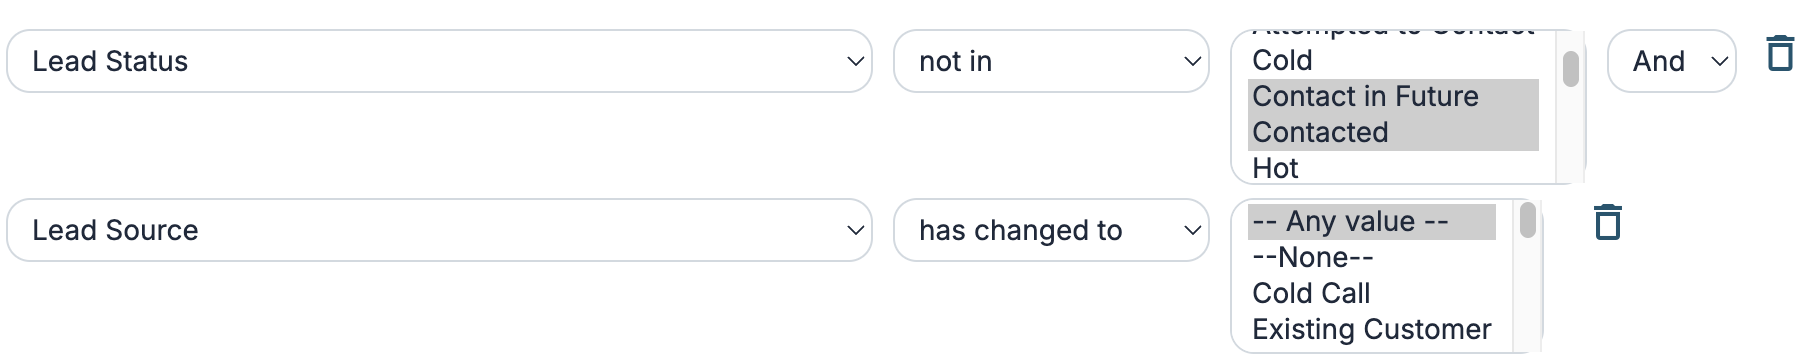The width and height of the screenshot is (1808, 364).
Task: Click the chevron on Lead Status dropdown
Action: click(855, 61)
